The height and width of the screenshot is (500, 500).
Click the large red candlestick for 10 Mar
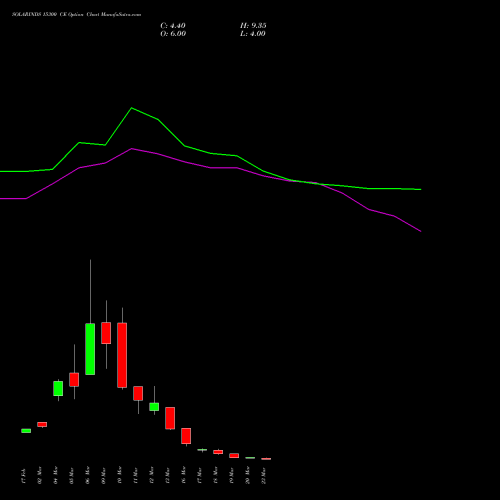tap(122, 355)
